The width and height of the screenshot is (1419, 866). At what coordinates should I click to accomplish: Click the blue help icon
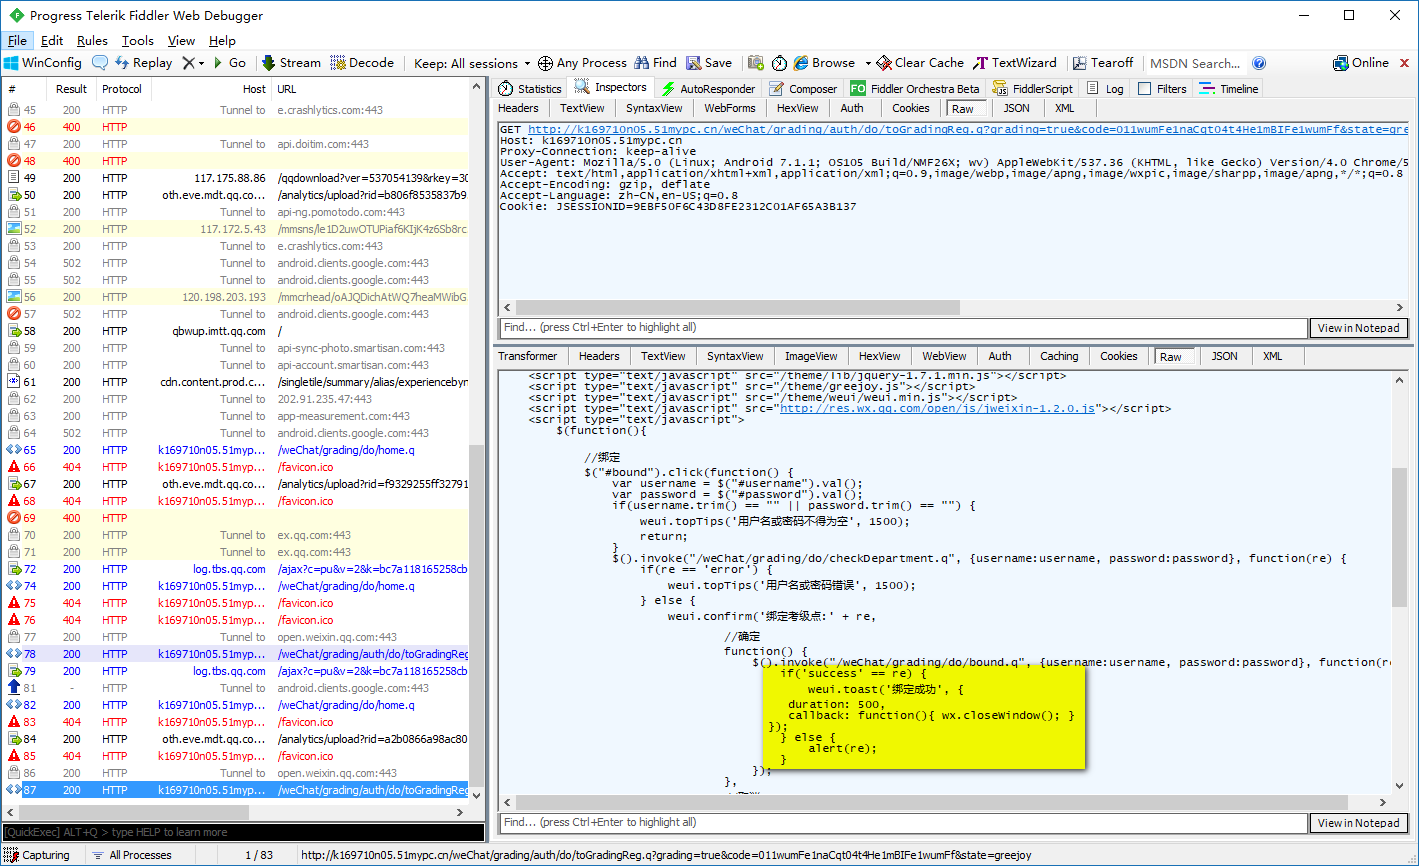(1259, 63)
